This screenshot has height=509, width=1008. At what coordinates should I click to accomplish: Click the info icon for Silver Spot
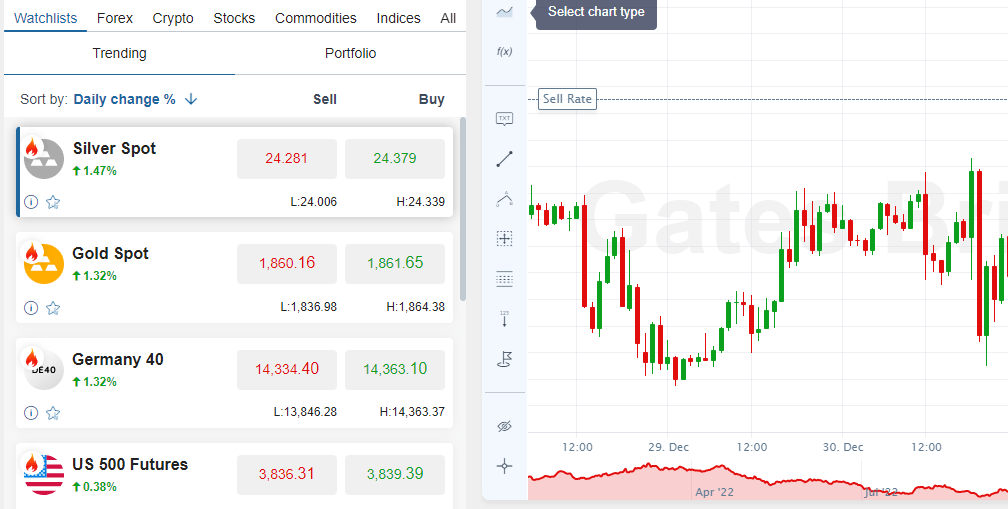tap(31, 202)
